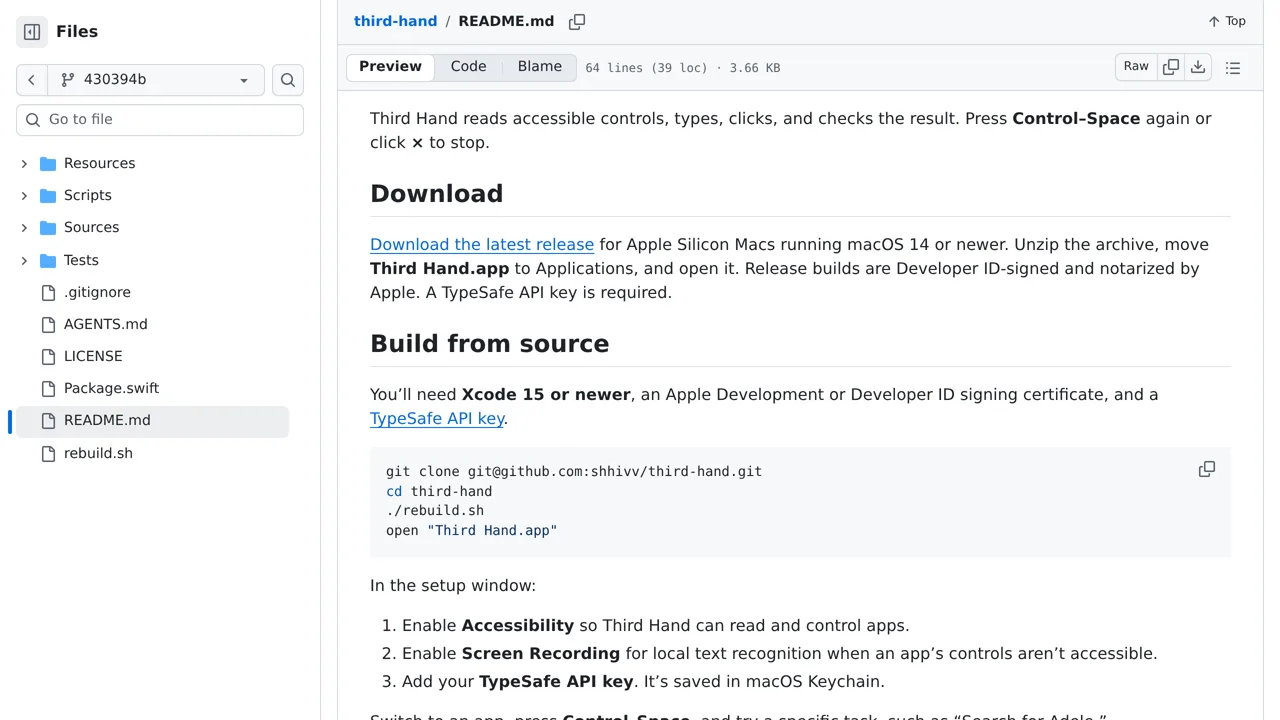Click the Resources folder icon

click(48, 164)
